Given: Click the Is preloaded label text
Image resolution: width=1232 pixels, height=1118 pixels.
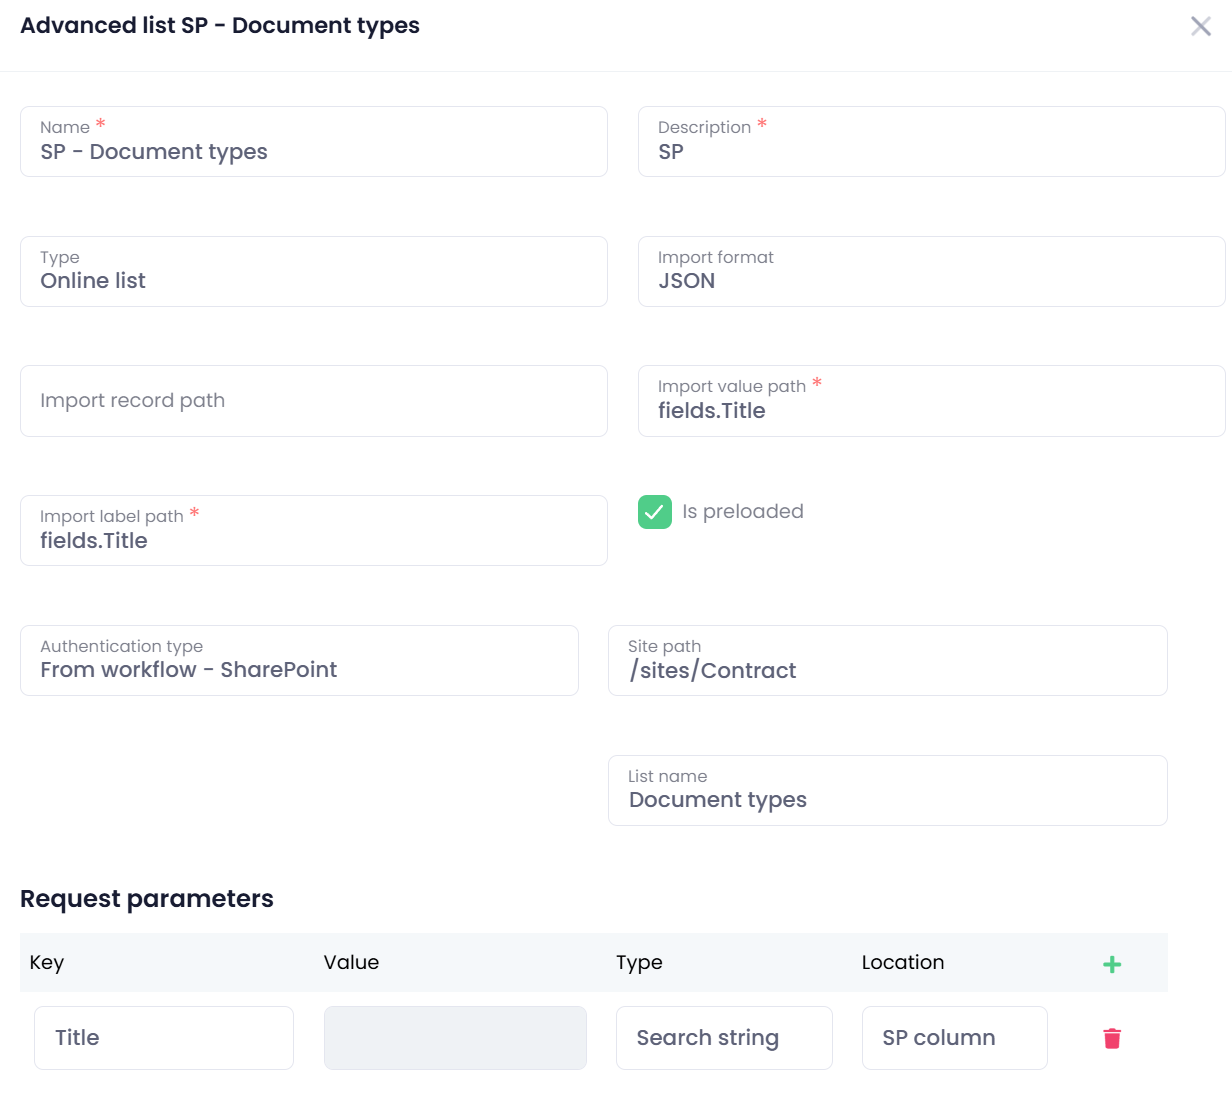Looking at the screenshot, I should click(743, 512).
